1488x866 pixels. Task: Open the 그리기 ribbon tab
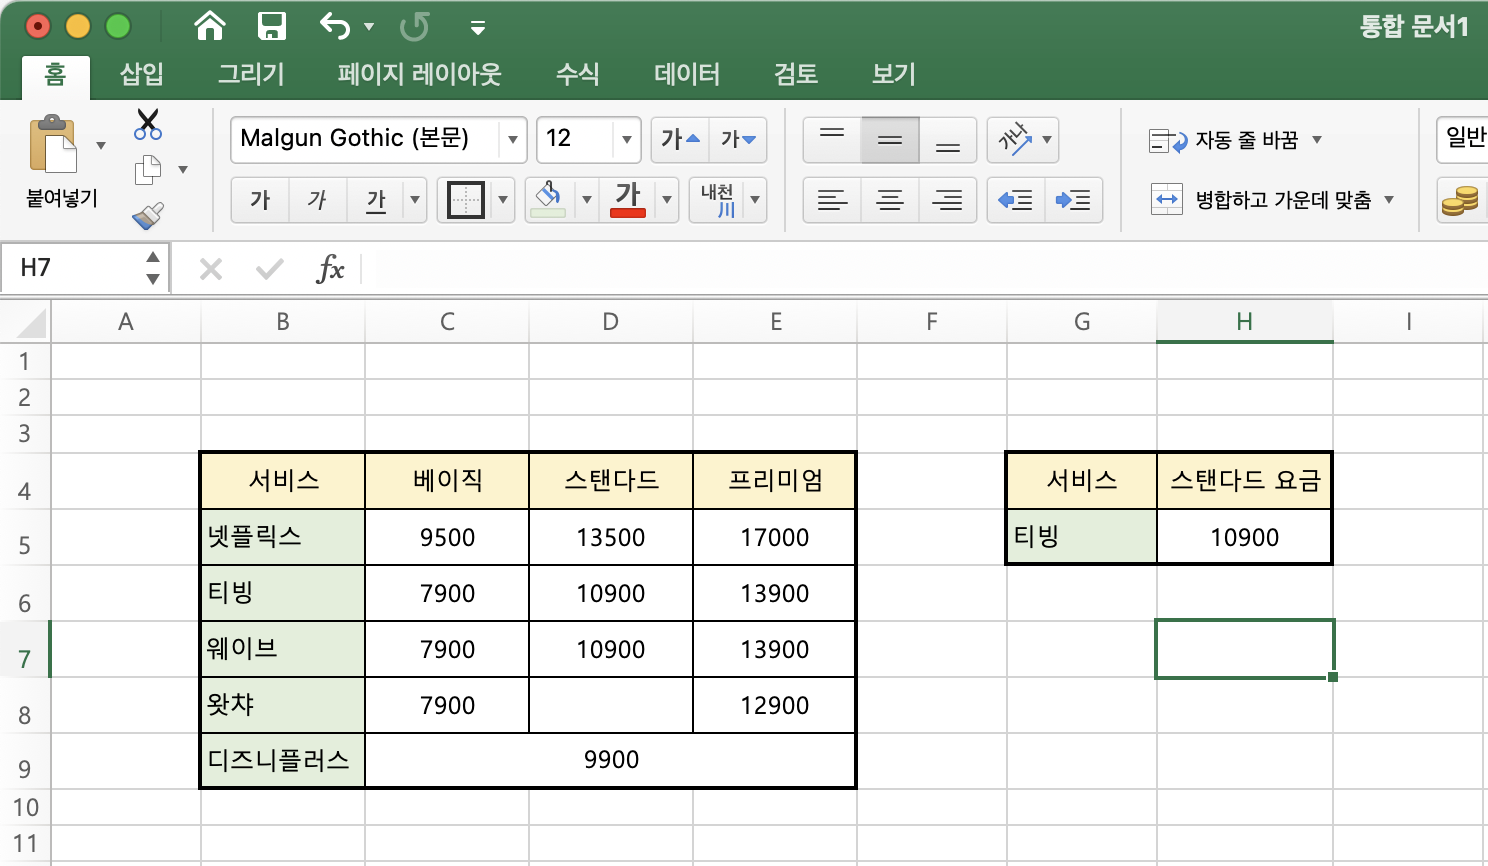pyautogui.click(x=251, y=75)
